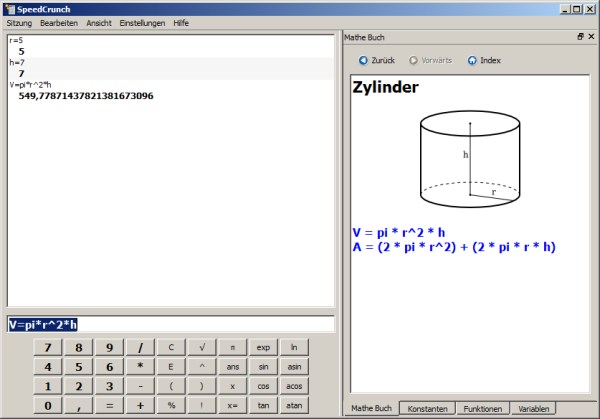Click the percent keypad button

171,406
